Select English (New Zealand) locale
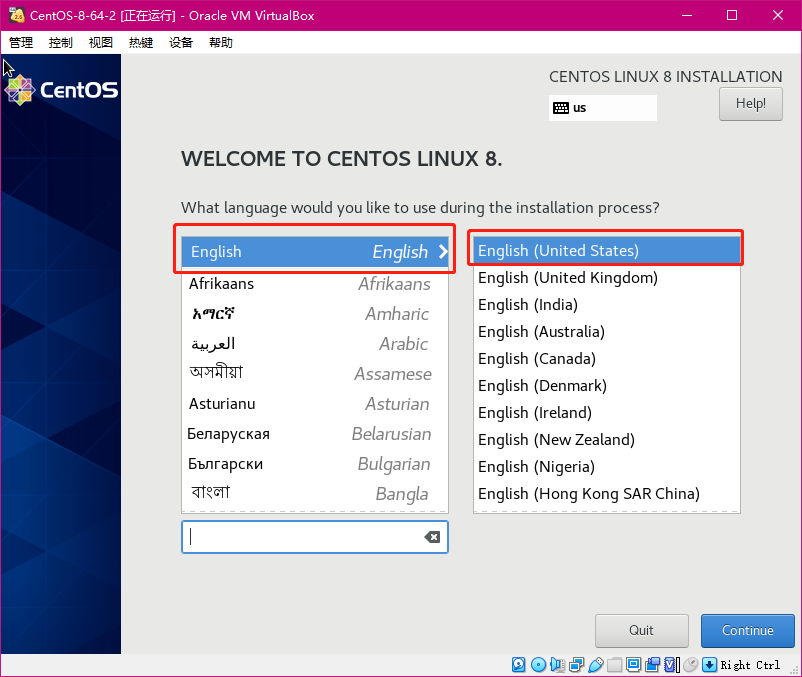Viewport: 802px width, 677px height. (607, 440)
